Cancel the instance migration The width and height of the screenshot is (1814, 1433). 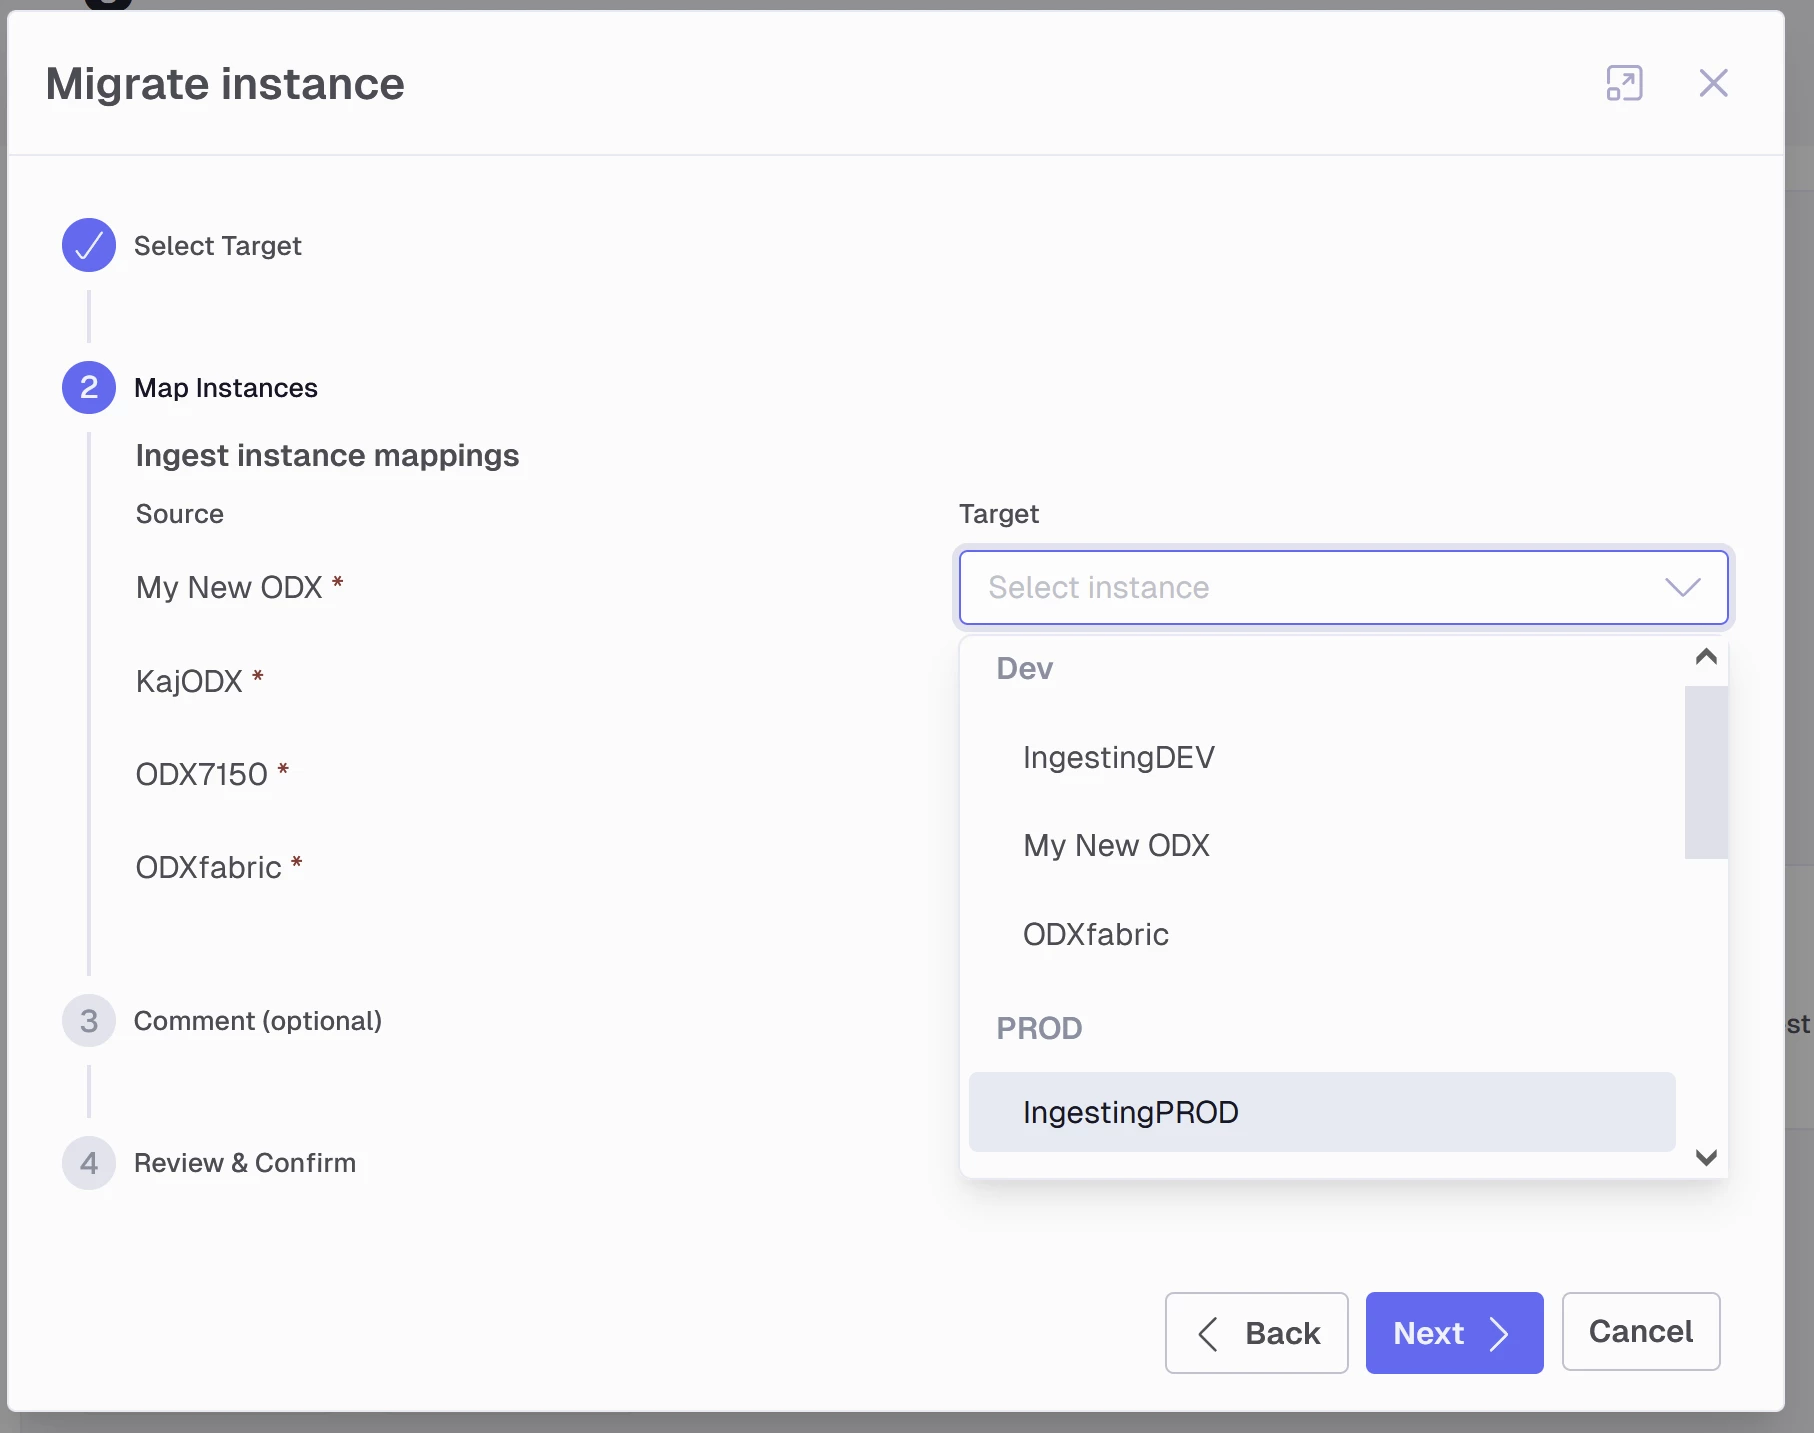(x=1640, y=1331)
